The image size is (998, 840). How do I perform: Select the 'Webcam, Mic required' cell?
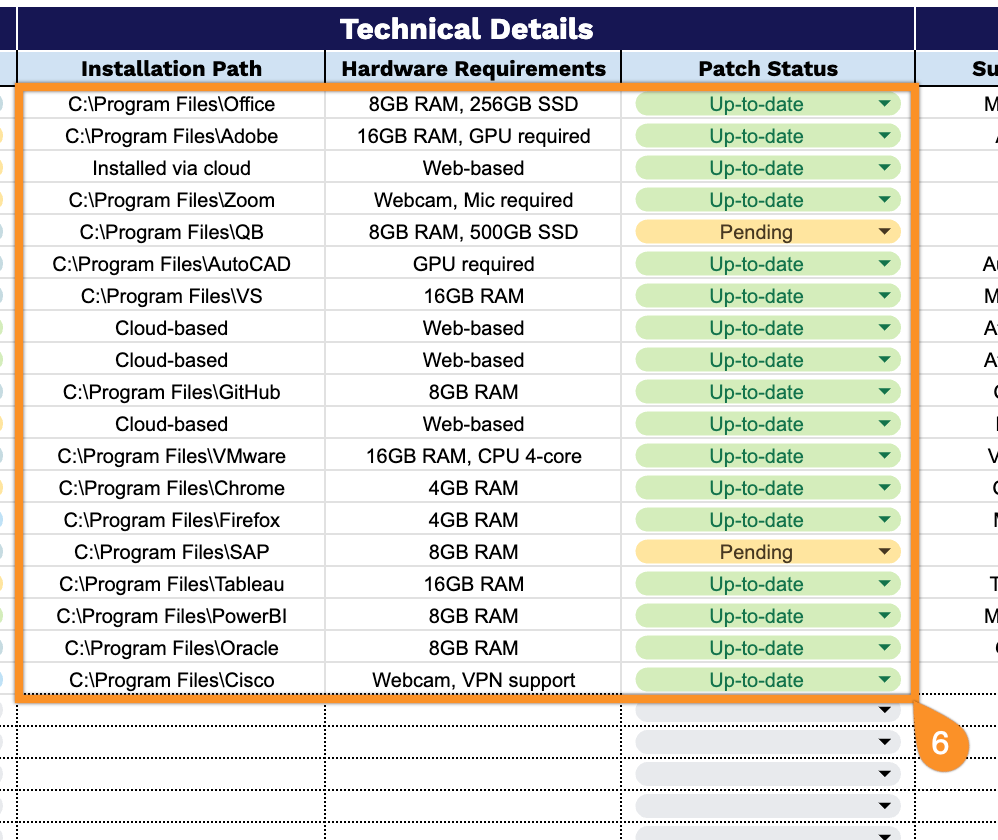[473, 200]
